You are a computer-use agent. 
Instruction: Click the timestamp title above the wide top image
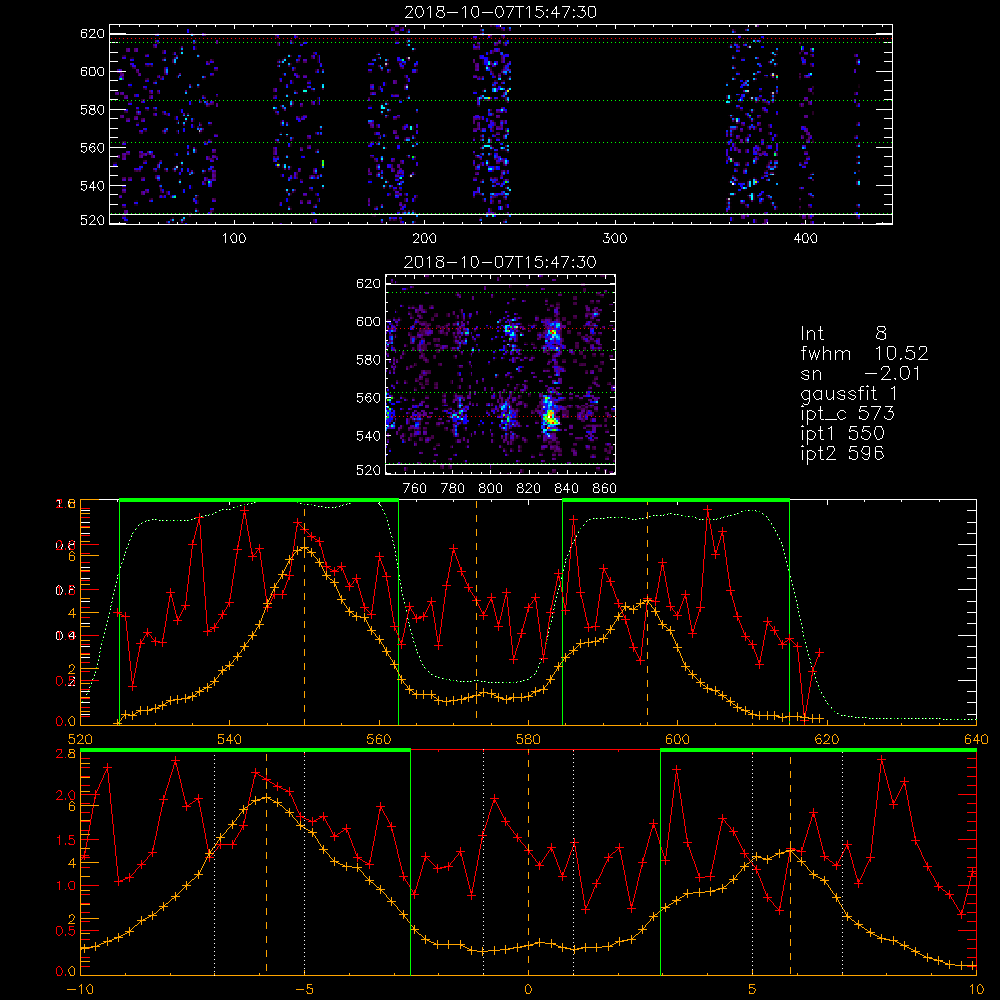point(501,12)
